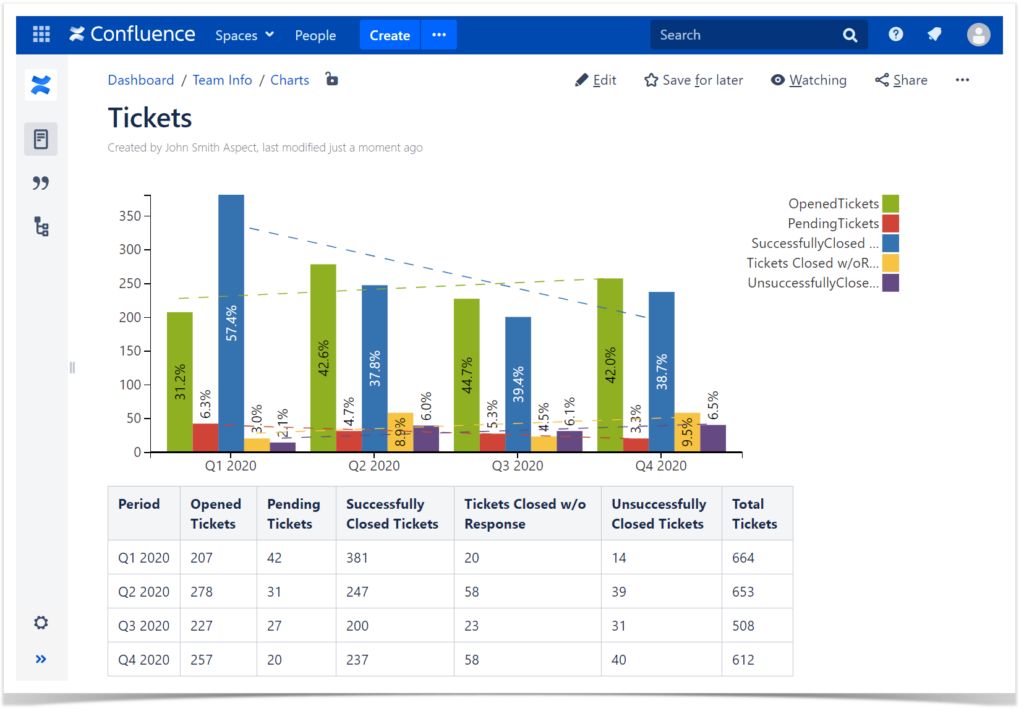The image size is (1024, 711).
Task: Open help via the question mark icon
Action: coord(895,34)
